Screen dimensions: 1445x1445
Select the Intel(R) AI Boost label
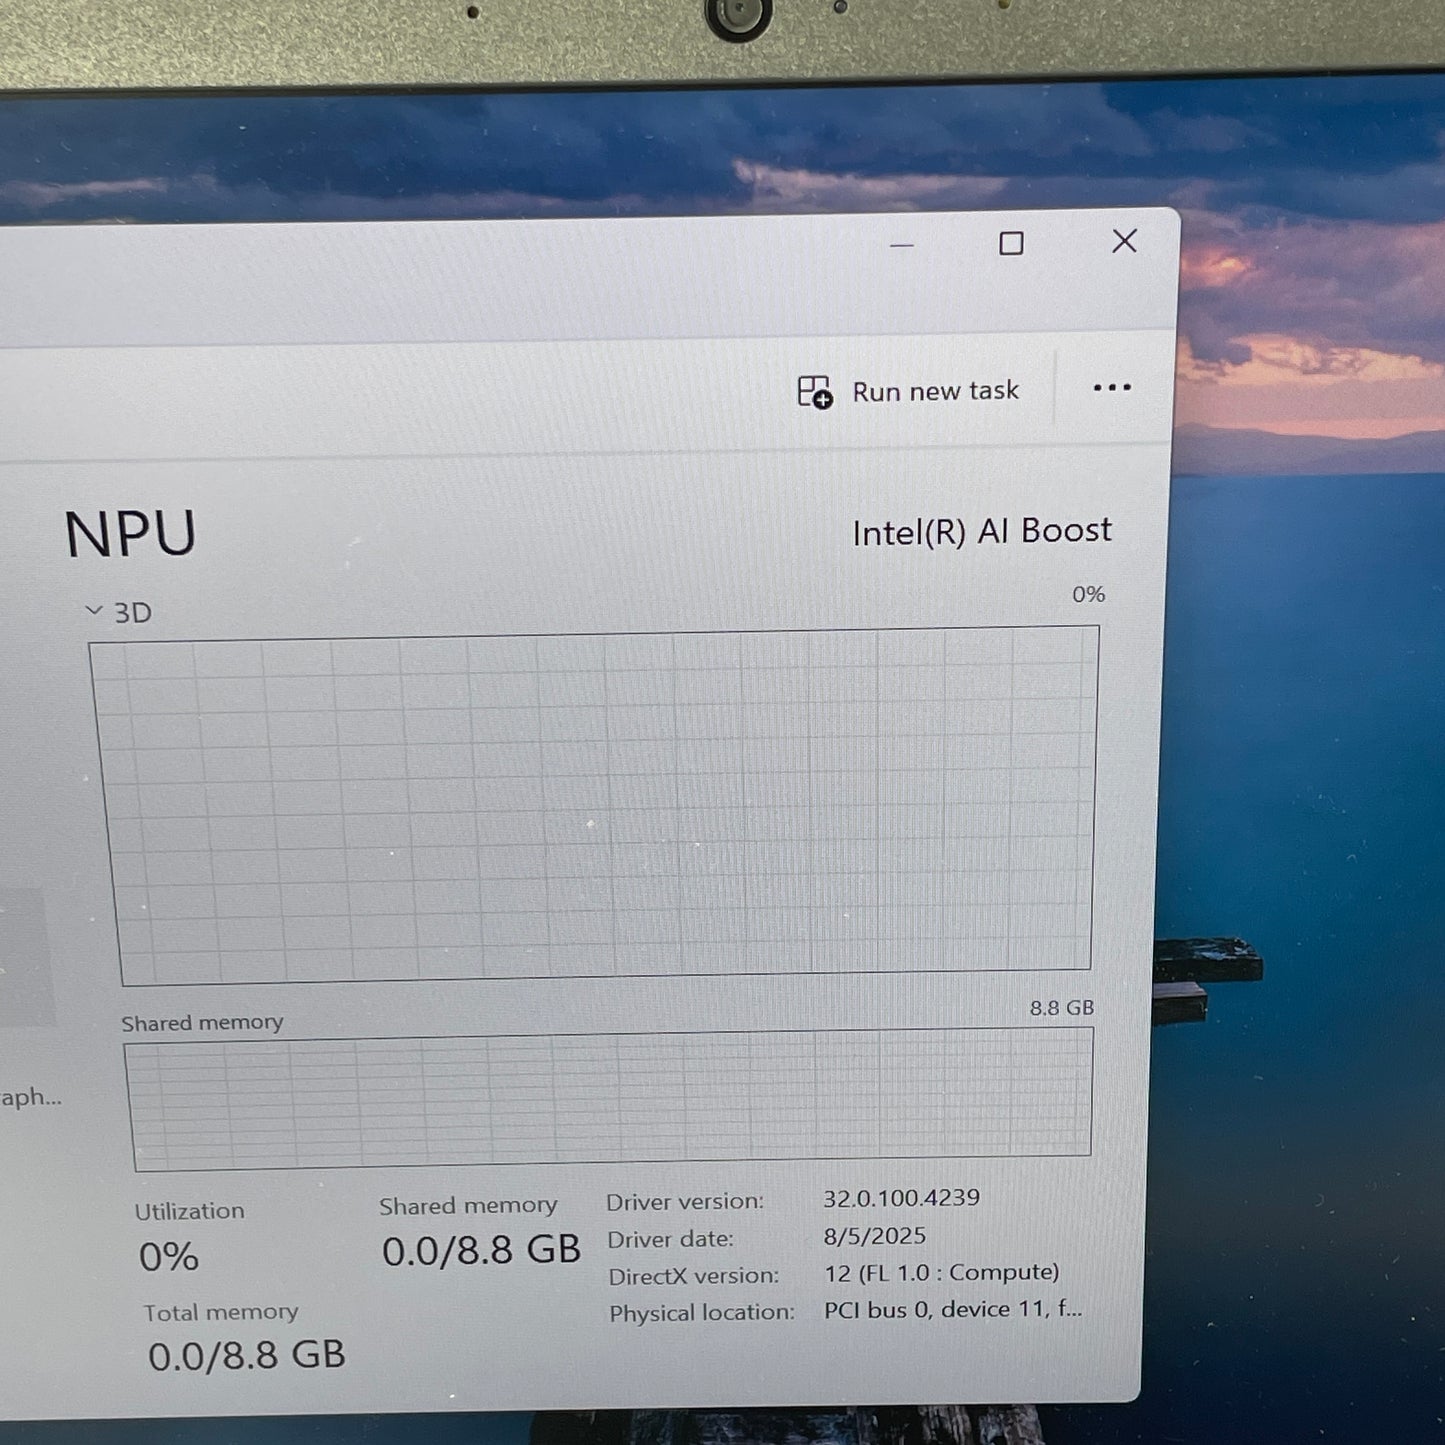(x=981, y=531)
